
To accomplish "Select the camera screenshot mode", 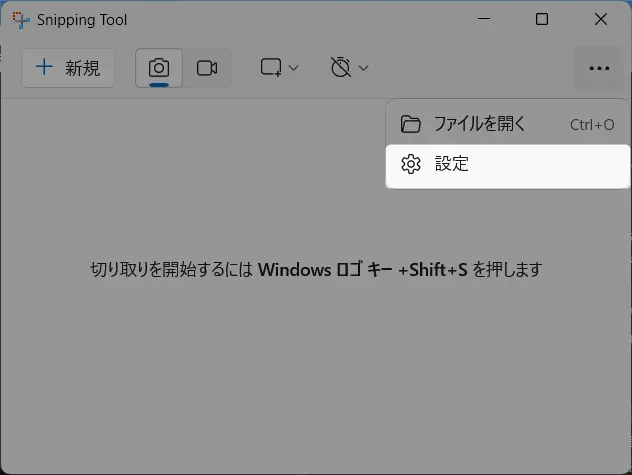I will coord(159,68).
